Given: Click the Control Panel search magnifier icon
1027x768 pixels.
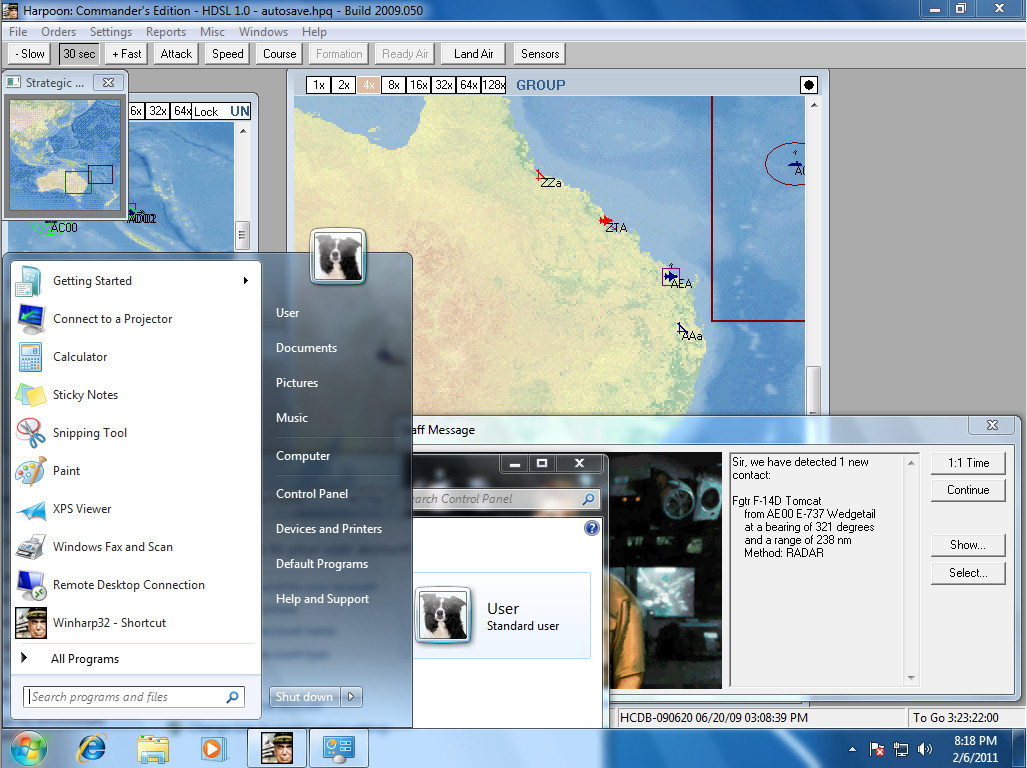Looking at the screenshot, I should (589, 499).
